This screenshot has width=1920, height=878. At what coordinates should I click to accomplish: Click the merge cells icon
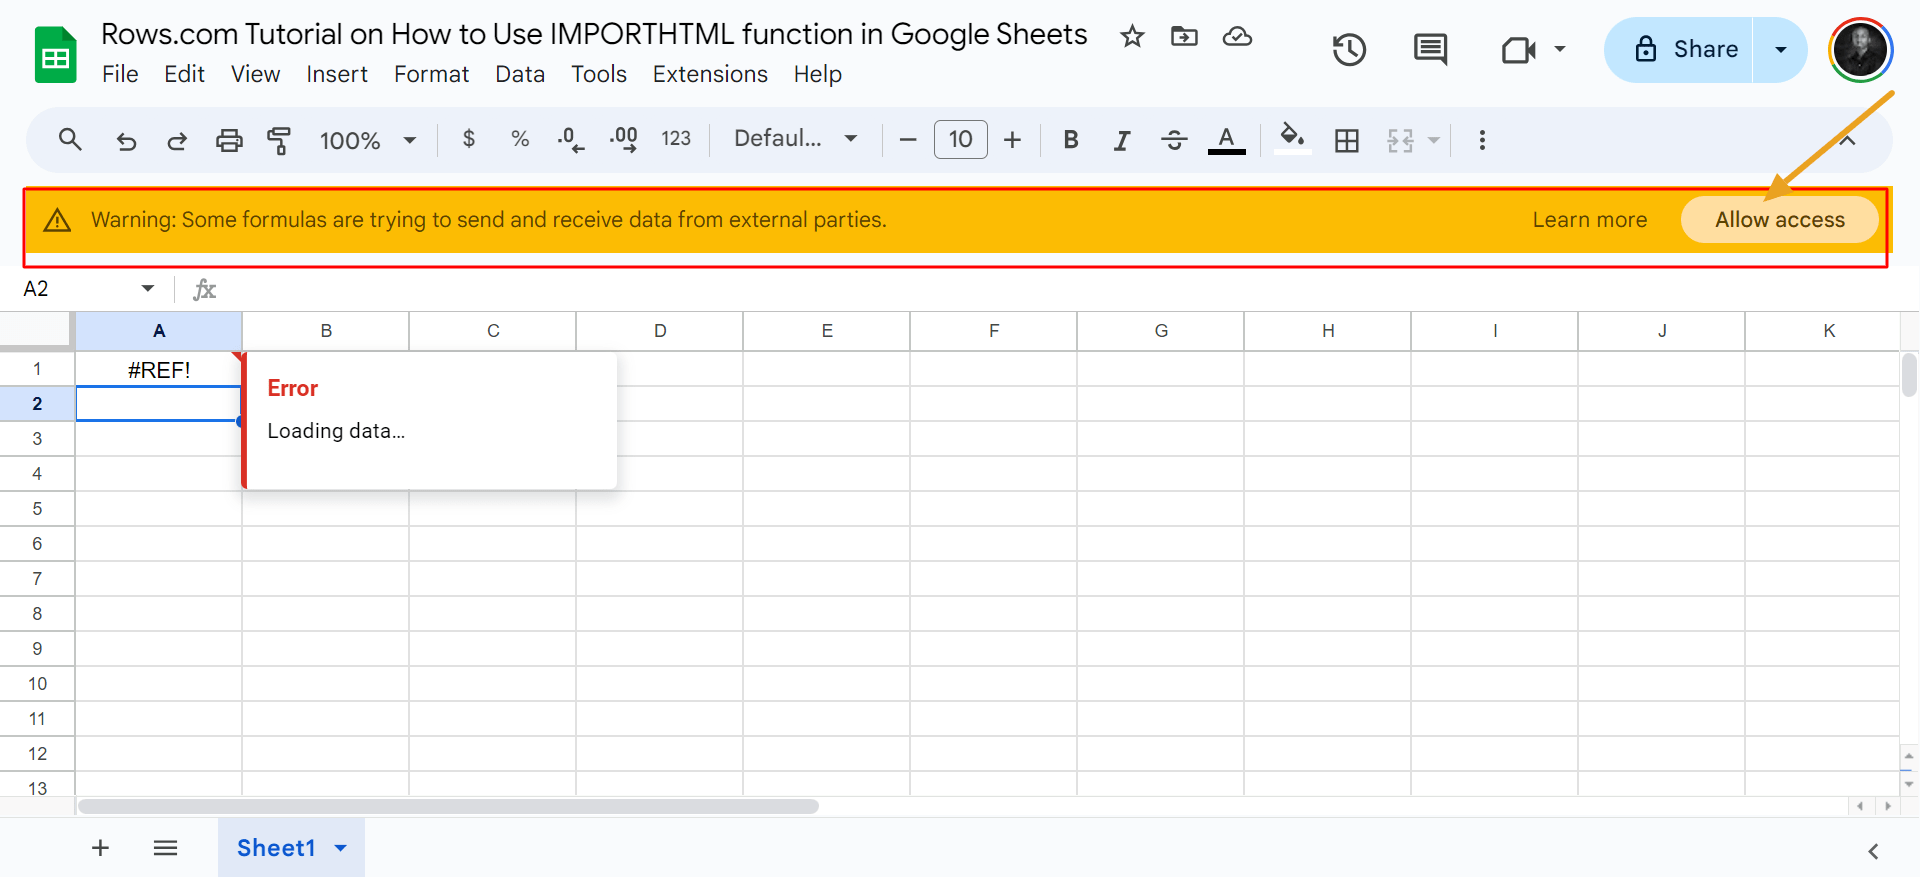[x=1401, y=141]
